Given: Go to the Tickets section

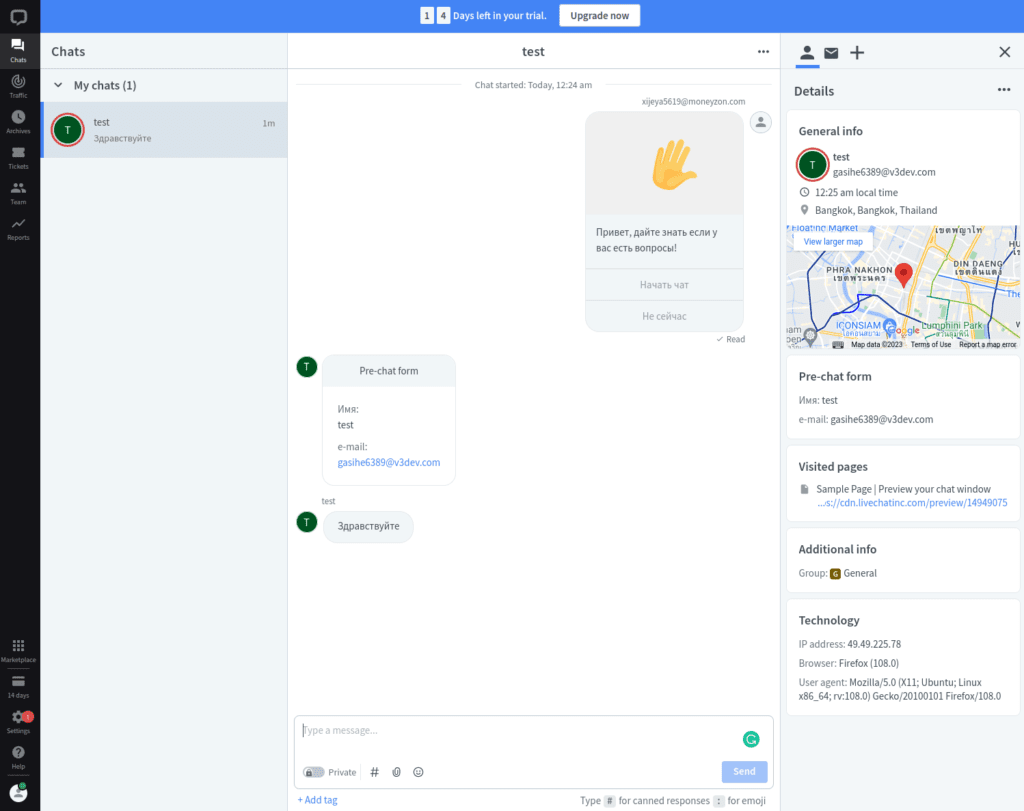Looking at the screenshot, I should click(x=18, y=157).
